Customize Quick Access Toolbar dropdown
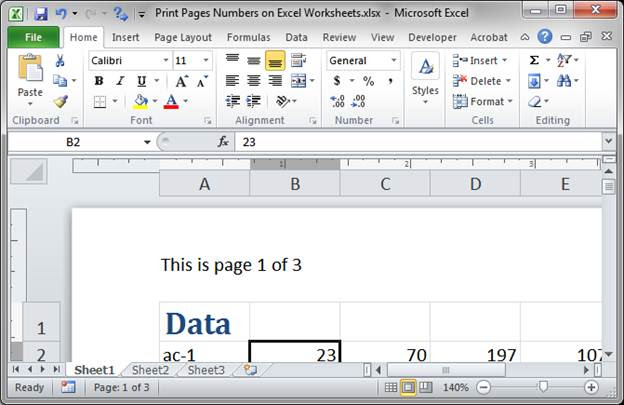The width and height of the screenshot is (624, 405). 141,15
